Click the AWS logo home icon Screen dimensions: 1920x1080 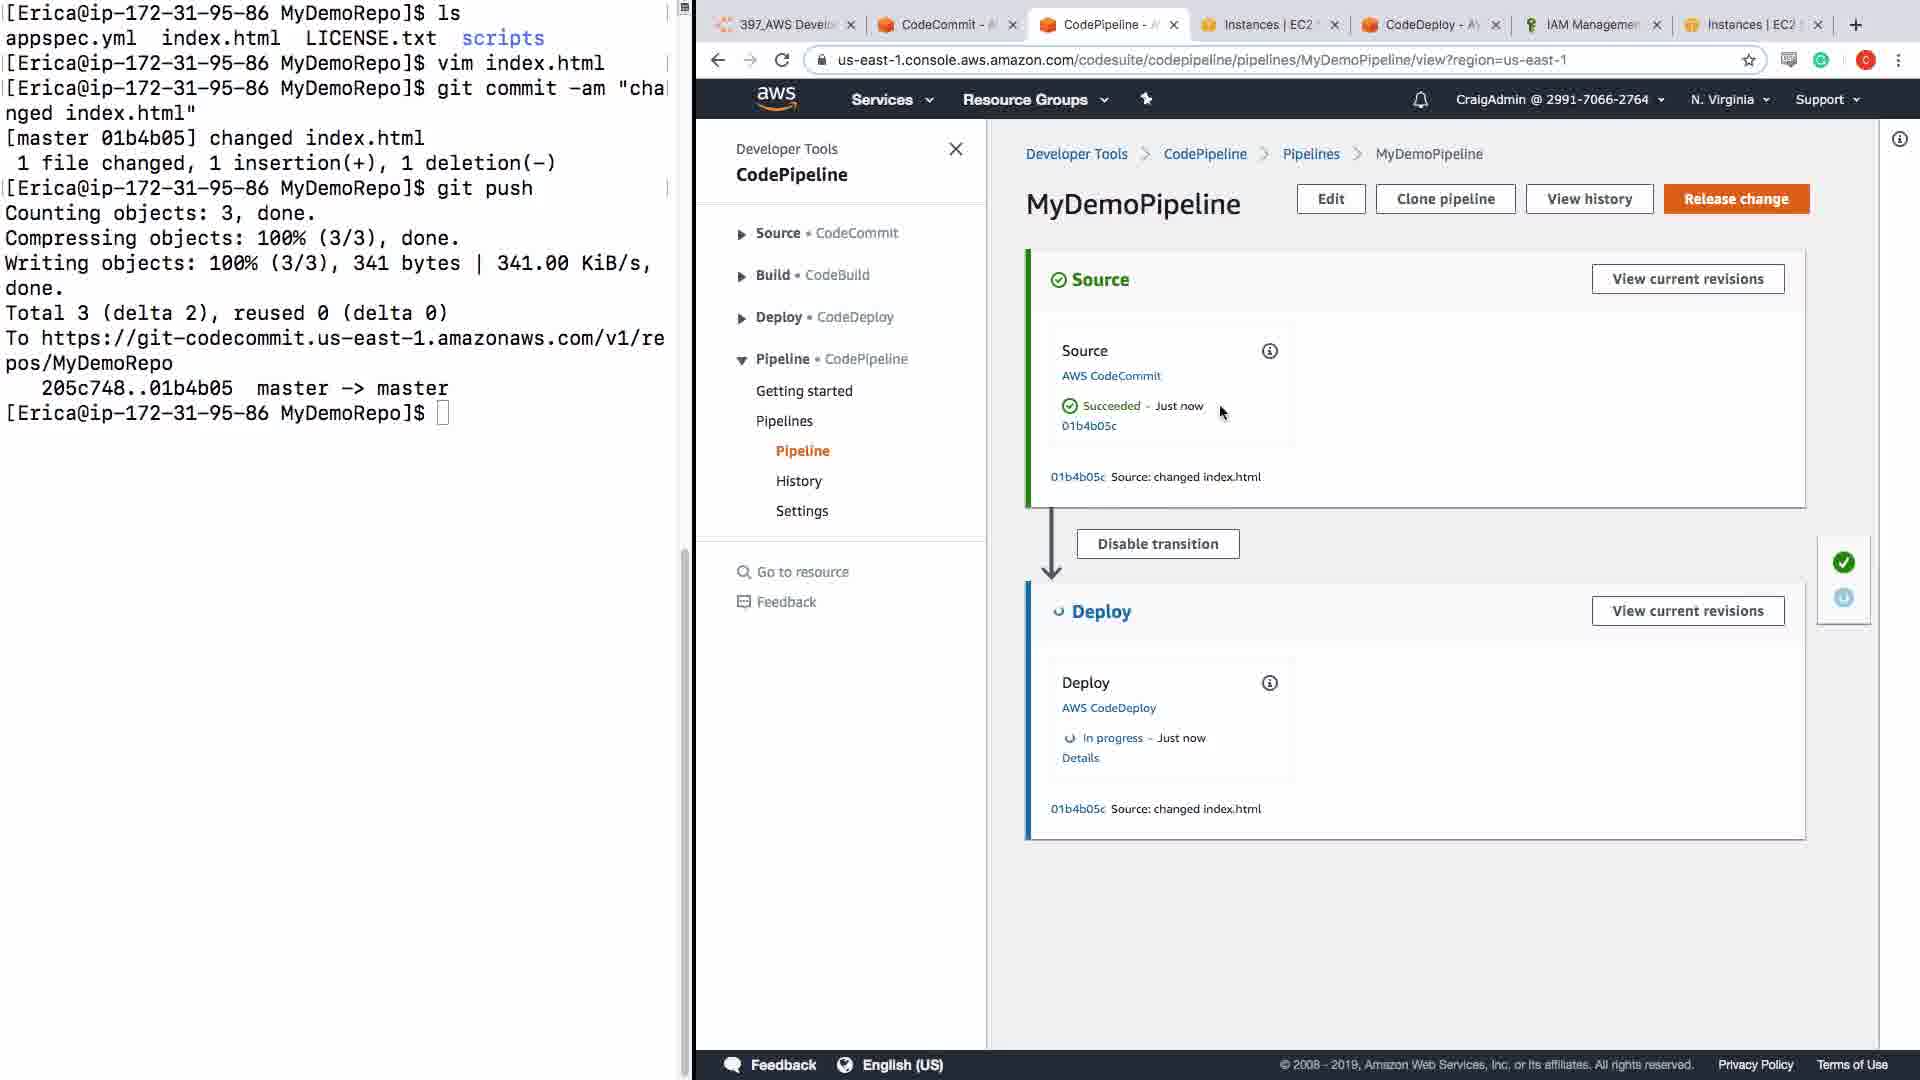point(776,99)
